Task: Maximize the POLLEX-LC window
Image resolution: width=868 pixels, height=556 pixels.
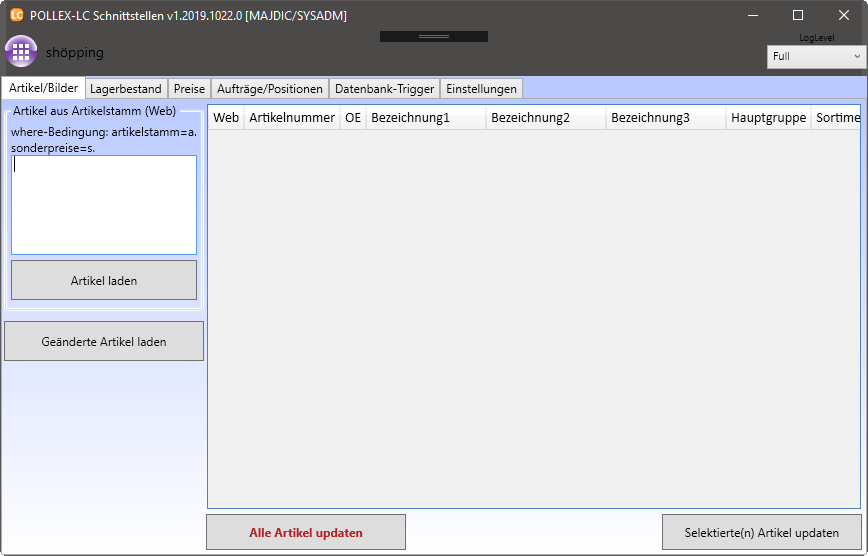Action: (x=797, y=15)
